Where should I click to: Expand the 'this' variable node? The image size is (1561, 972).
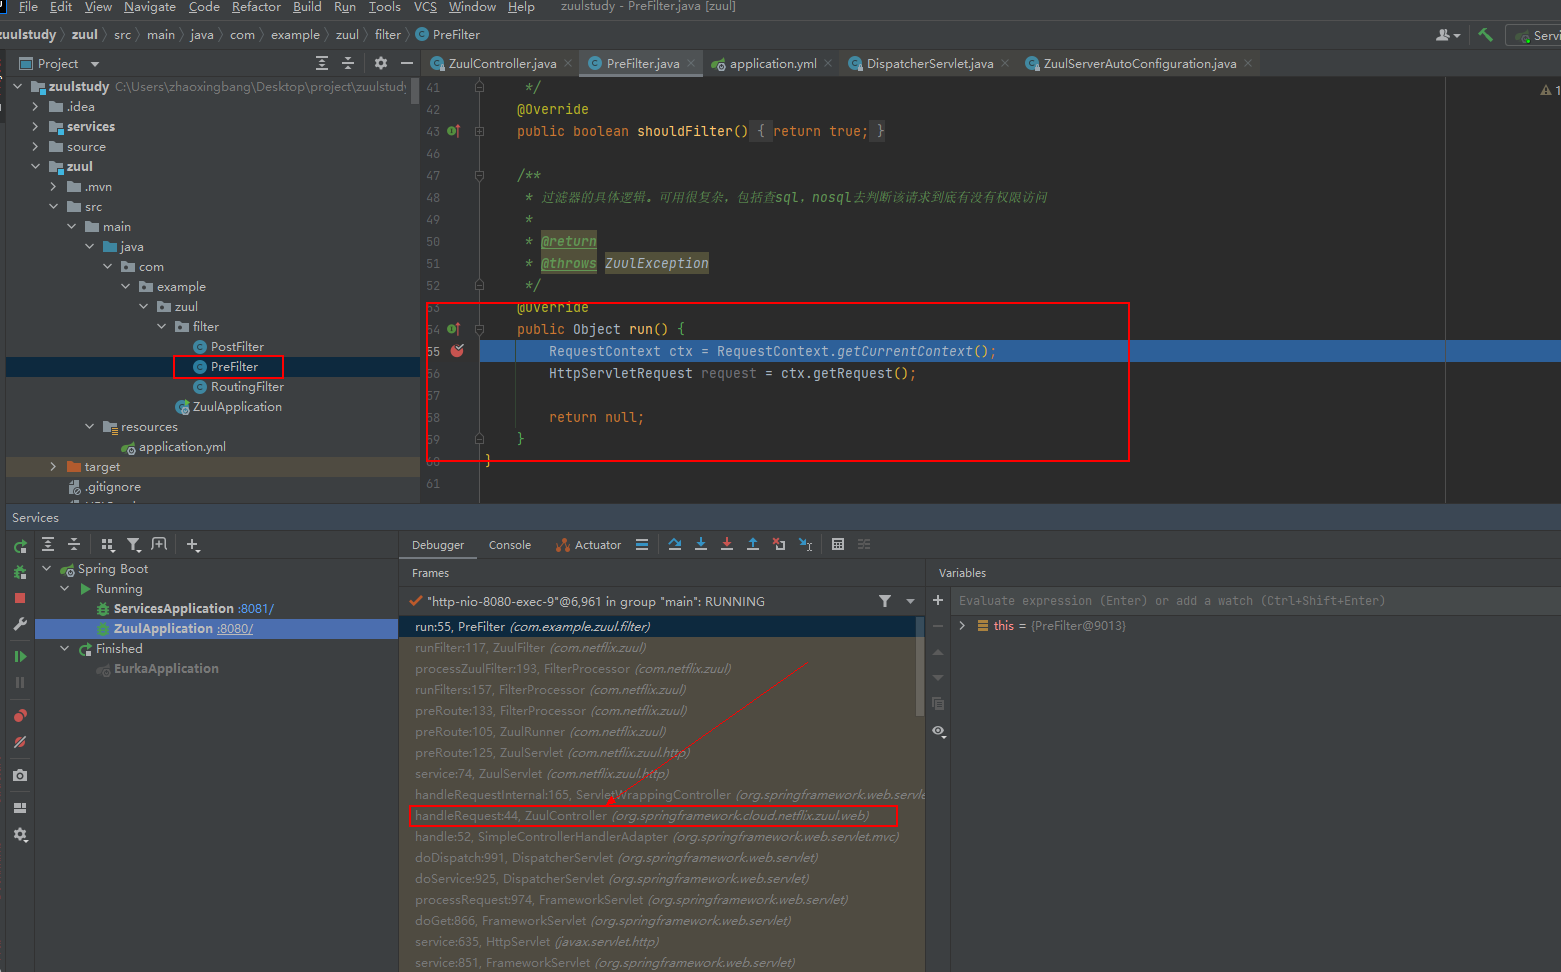[962, 625]
